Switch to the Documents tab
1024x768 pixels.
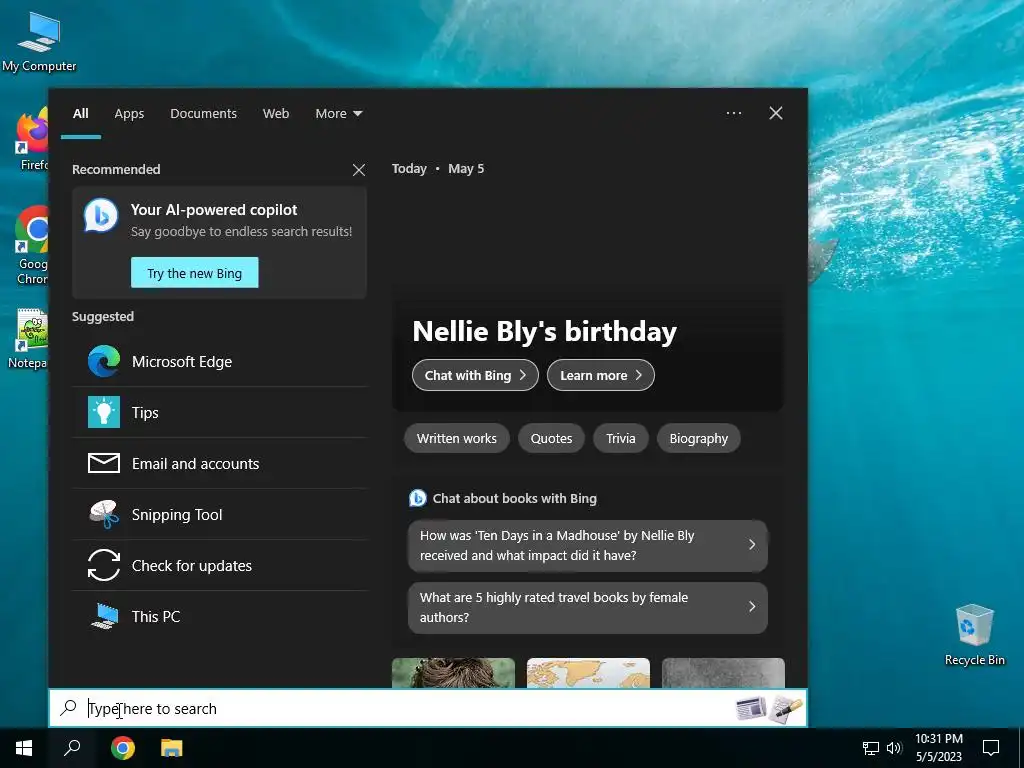203,114
